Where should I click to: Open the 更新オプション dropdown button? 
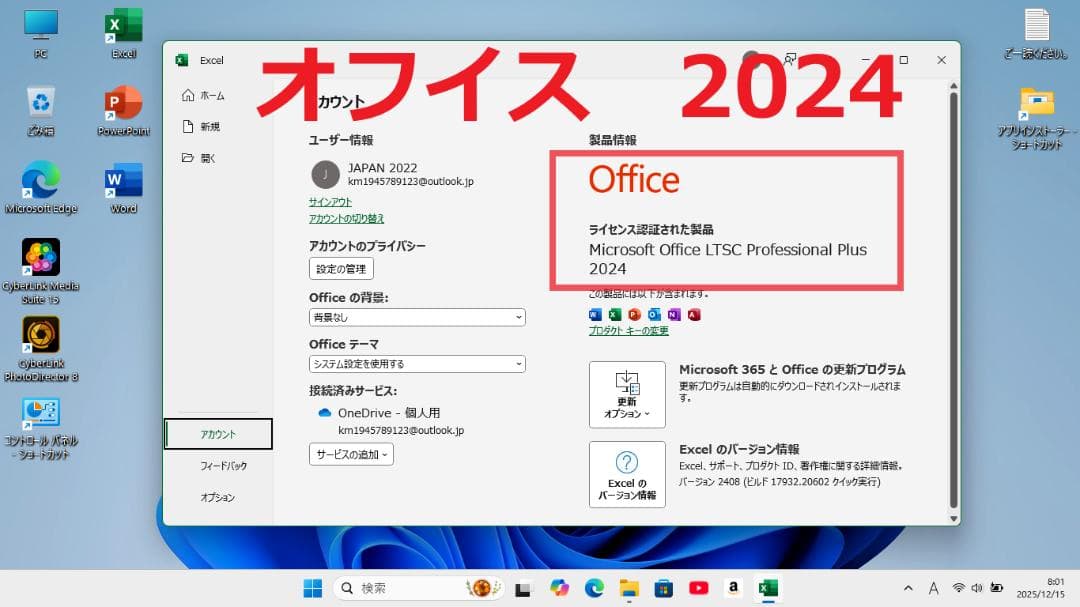point(627,395)
